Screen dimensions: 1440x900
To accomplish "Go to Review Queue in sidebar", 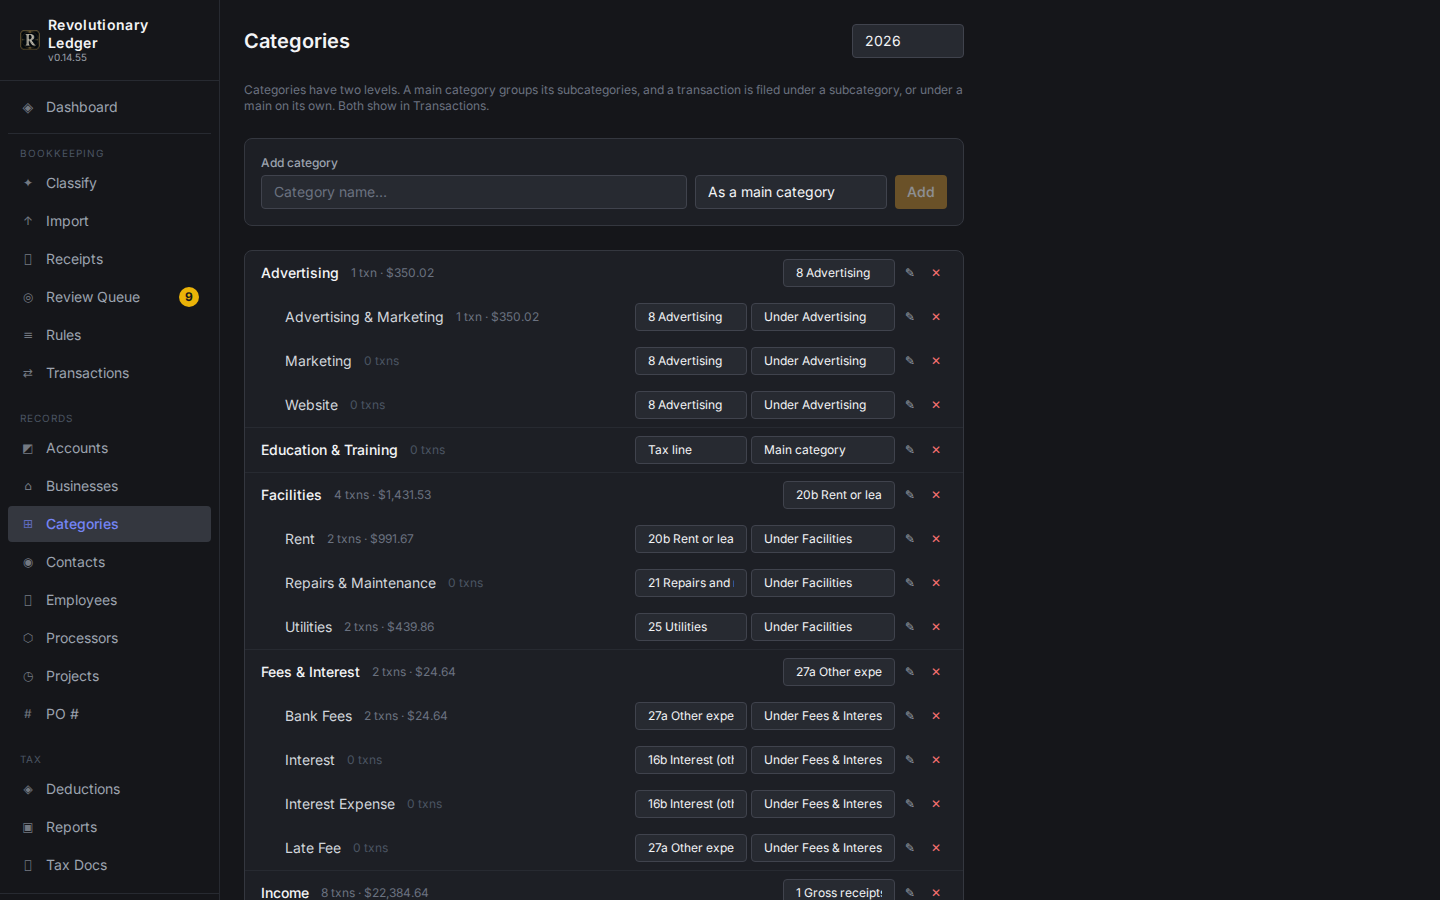I will (109, 297).
